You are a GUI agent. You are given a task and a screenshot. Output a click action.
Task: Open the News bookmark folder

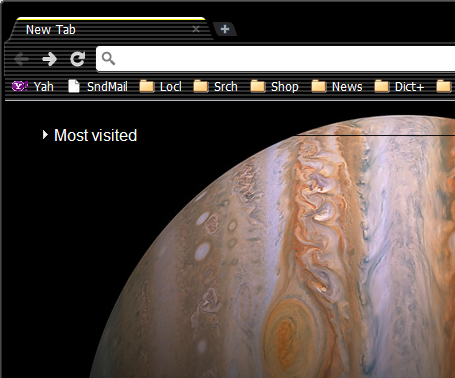tap(337, 87)
